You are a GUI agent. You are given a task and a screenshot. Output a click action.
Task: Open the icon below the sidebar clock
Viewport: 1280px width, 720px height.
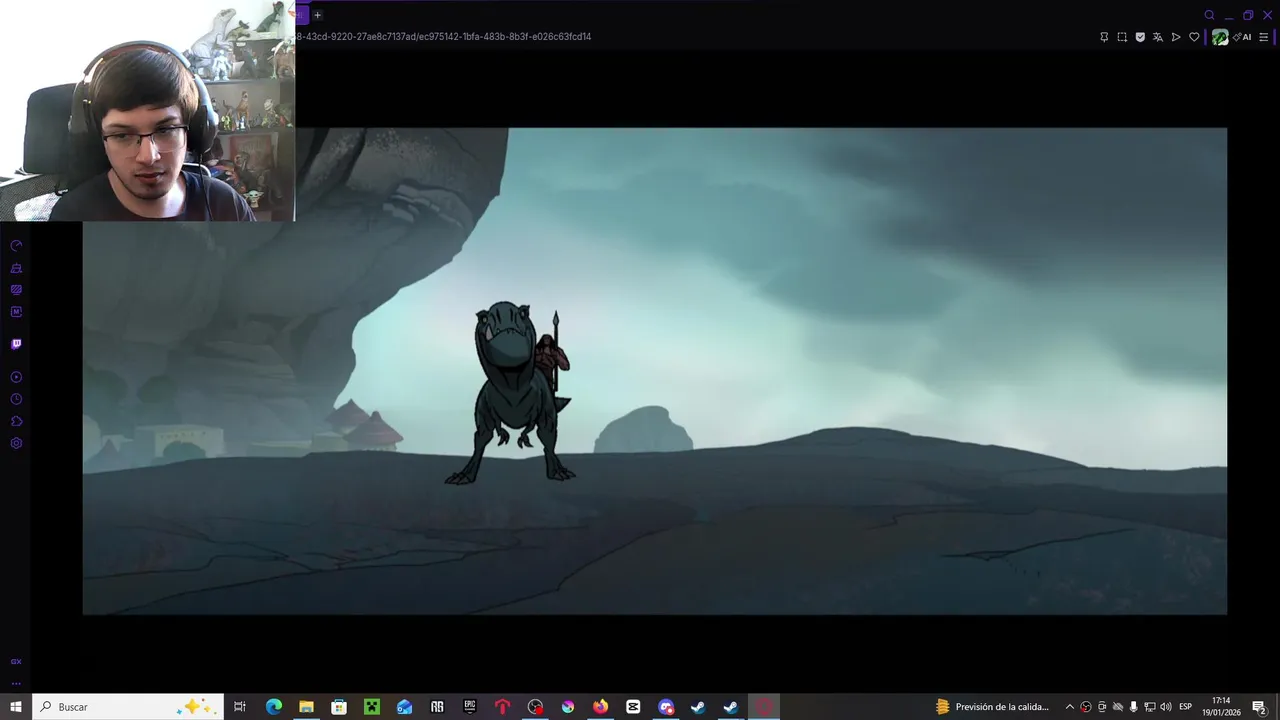pyautogui.click(x=16, y=421)
